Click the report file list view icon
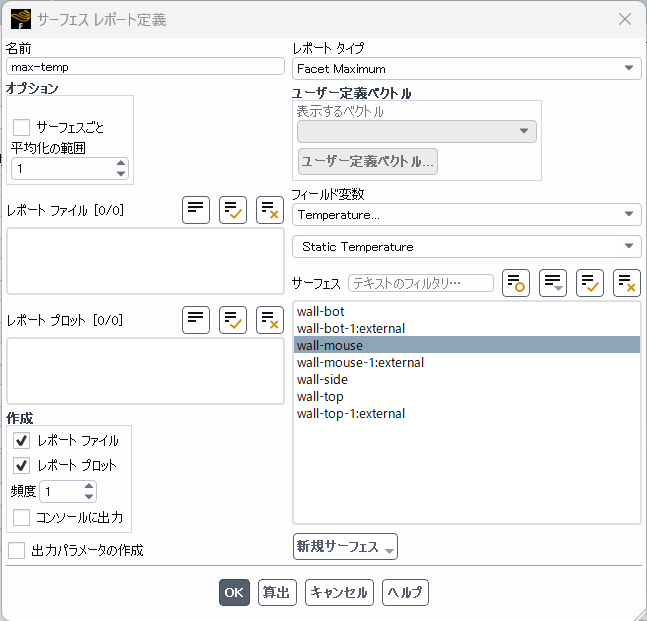The image size is (647, 621). click(196, 209)
